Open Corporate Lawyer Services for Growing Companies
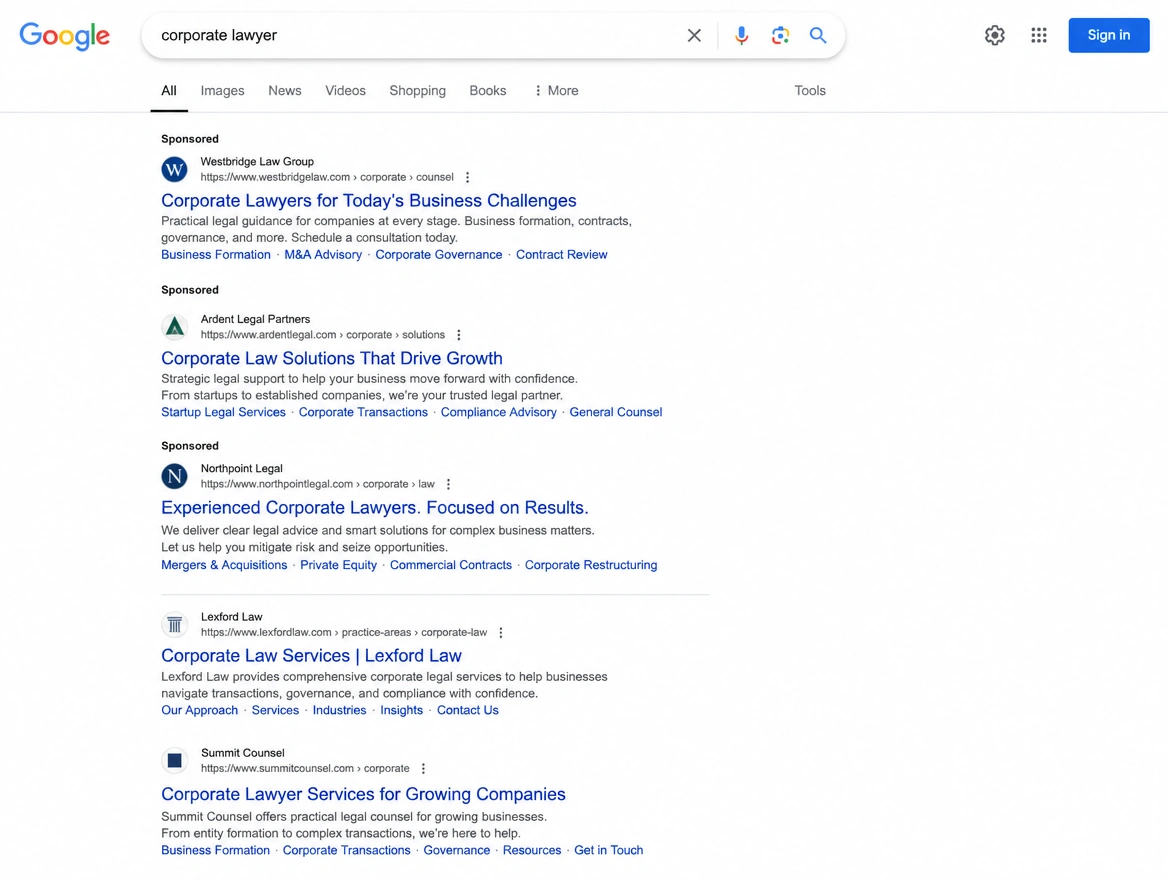Screen dimensions: 1168x880 coord(364,794)
